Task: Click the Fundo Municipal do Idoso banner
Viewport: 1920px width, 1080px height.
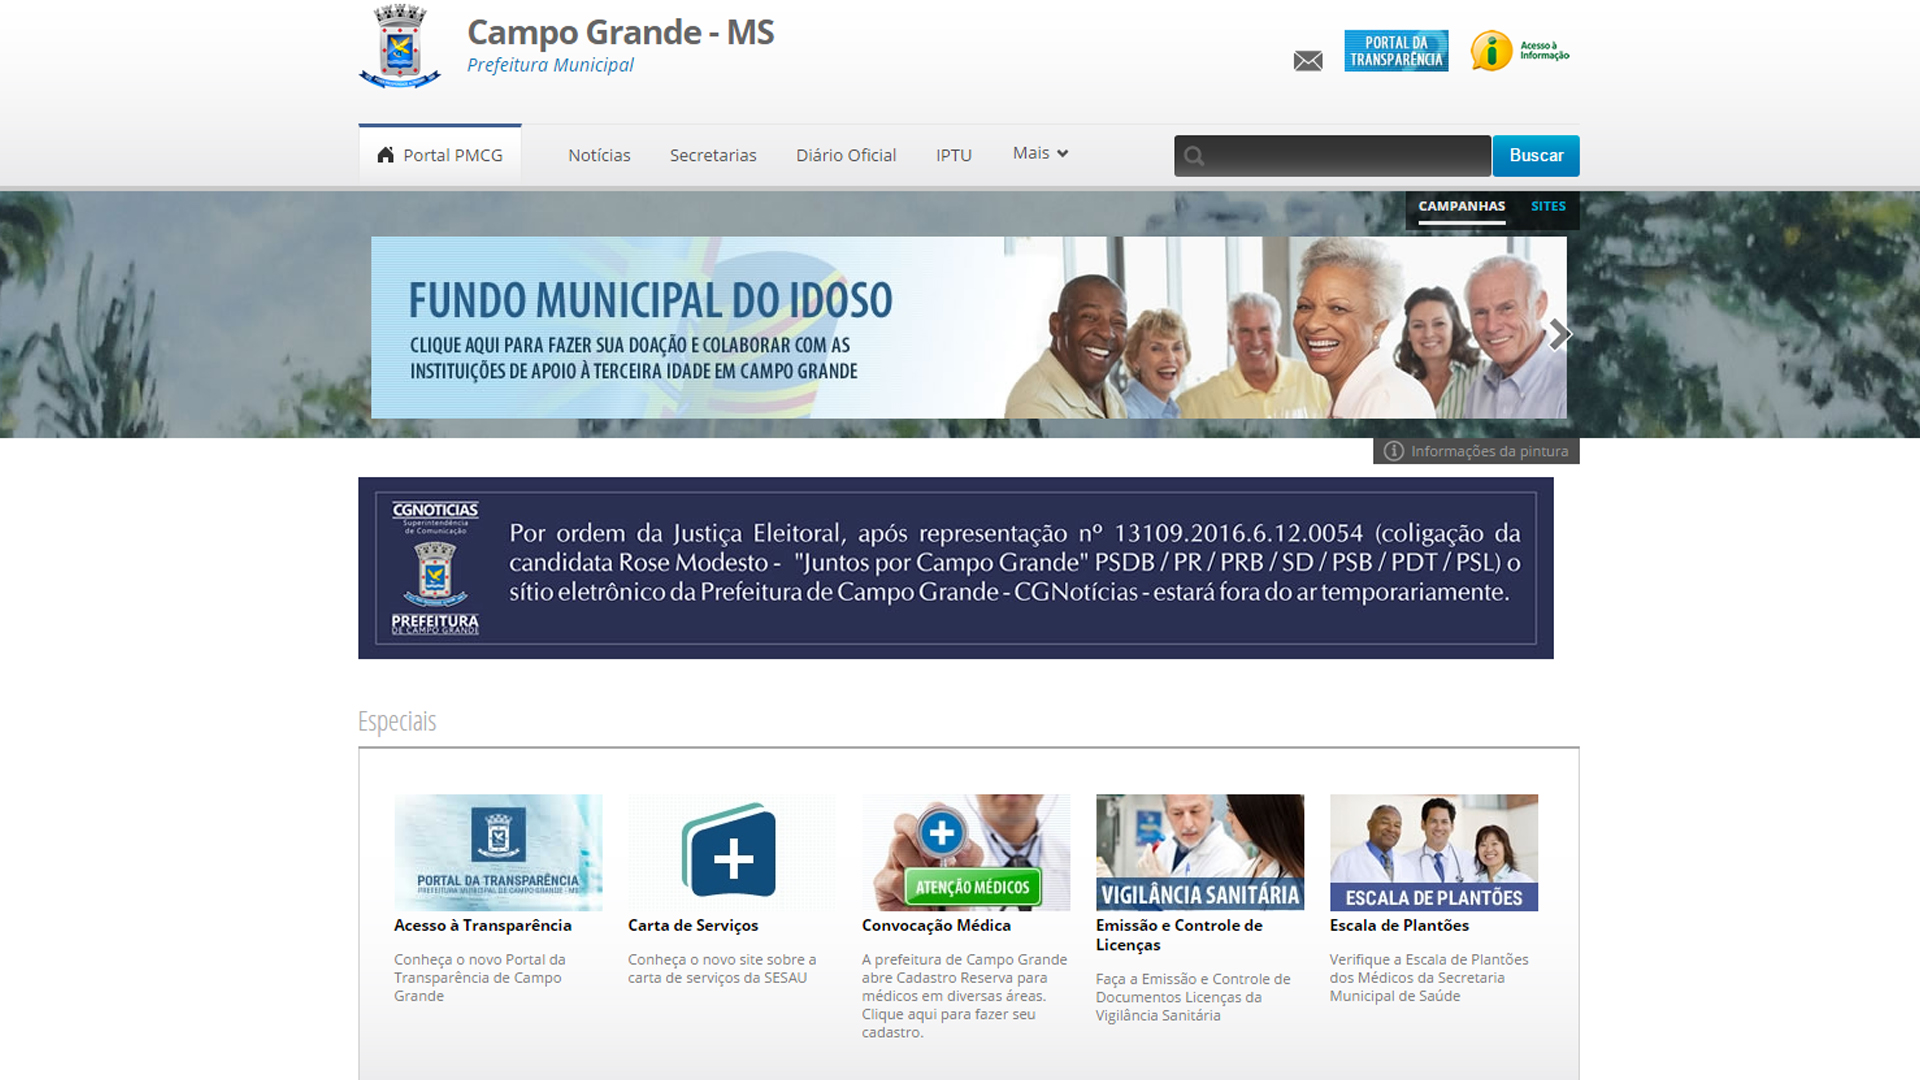Action: [x=968, y=327]
